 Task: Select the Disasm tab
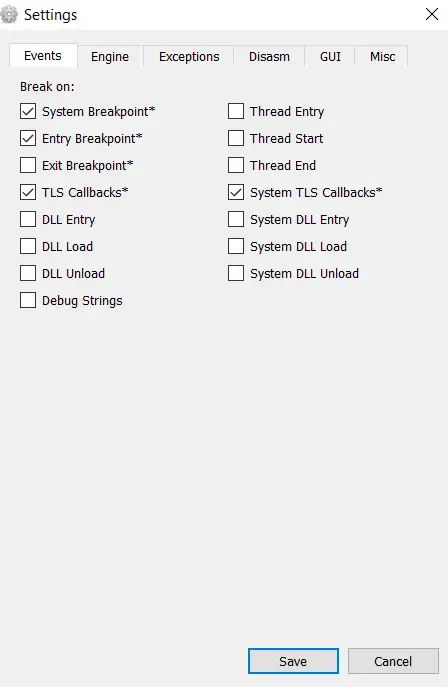pyautogui.click(x=269, y=57)
